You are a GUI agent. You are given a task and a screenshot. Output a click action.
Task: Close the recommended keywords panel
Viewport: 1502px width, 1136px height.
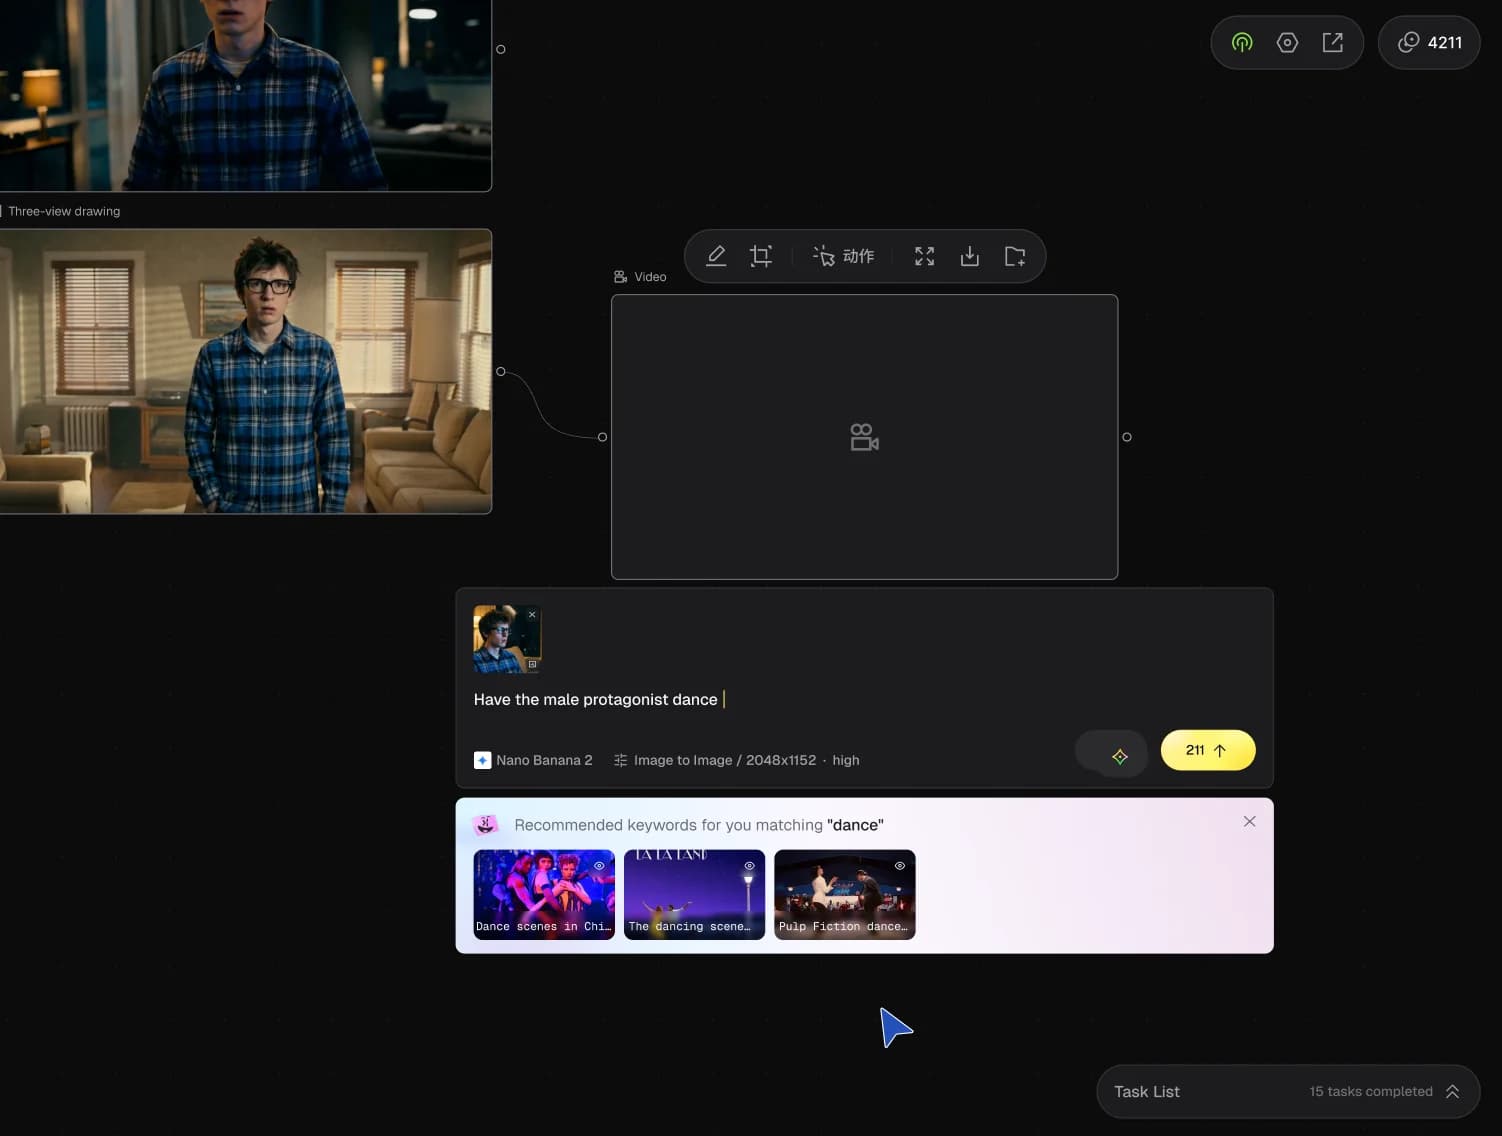1249,821
